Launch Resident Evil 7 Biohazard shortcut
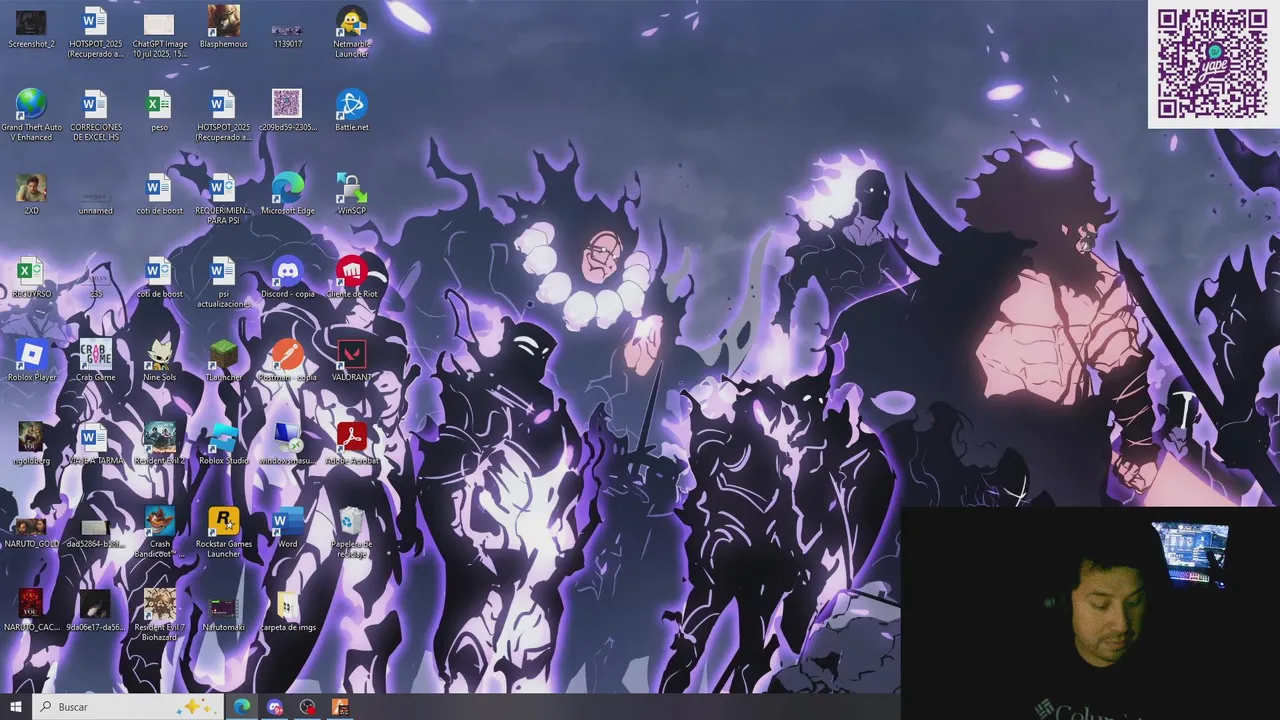The height and width of the screenshot is (720, 1280). pyautogui.click(x=159, y=615)
